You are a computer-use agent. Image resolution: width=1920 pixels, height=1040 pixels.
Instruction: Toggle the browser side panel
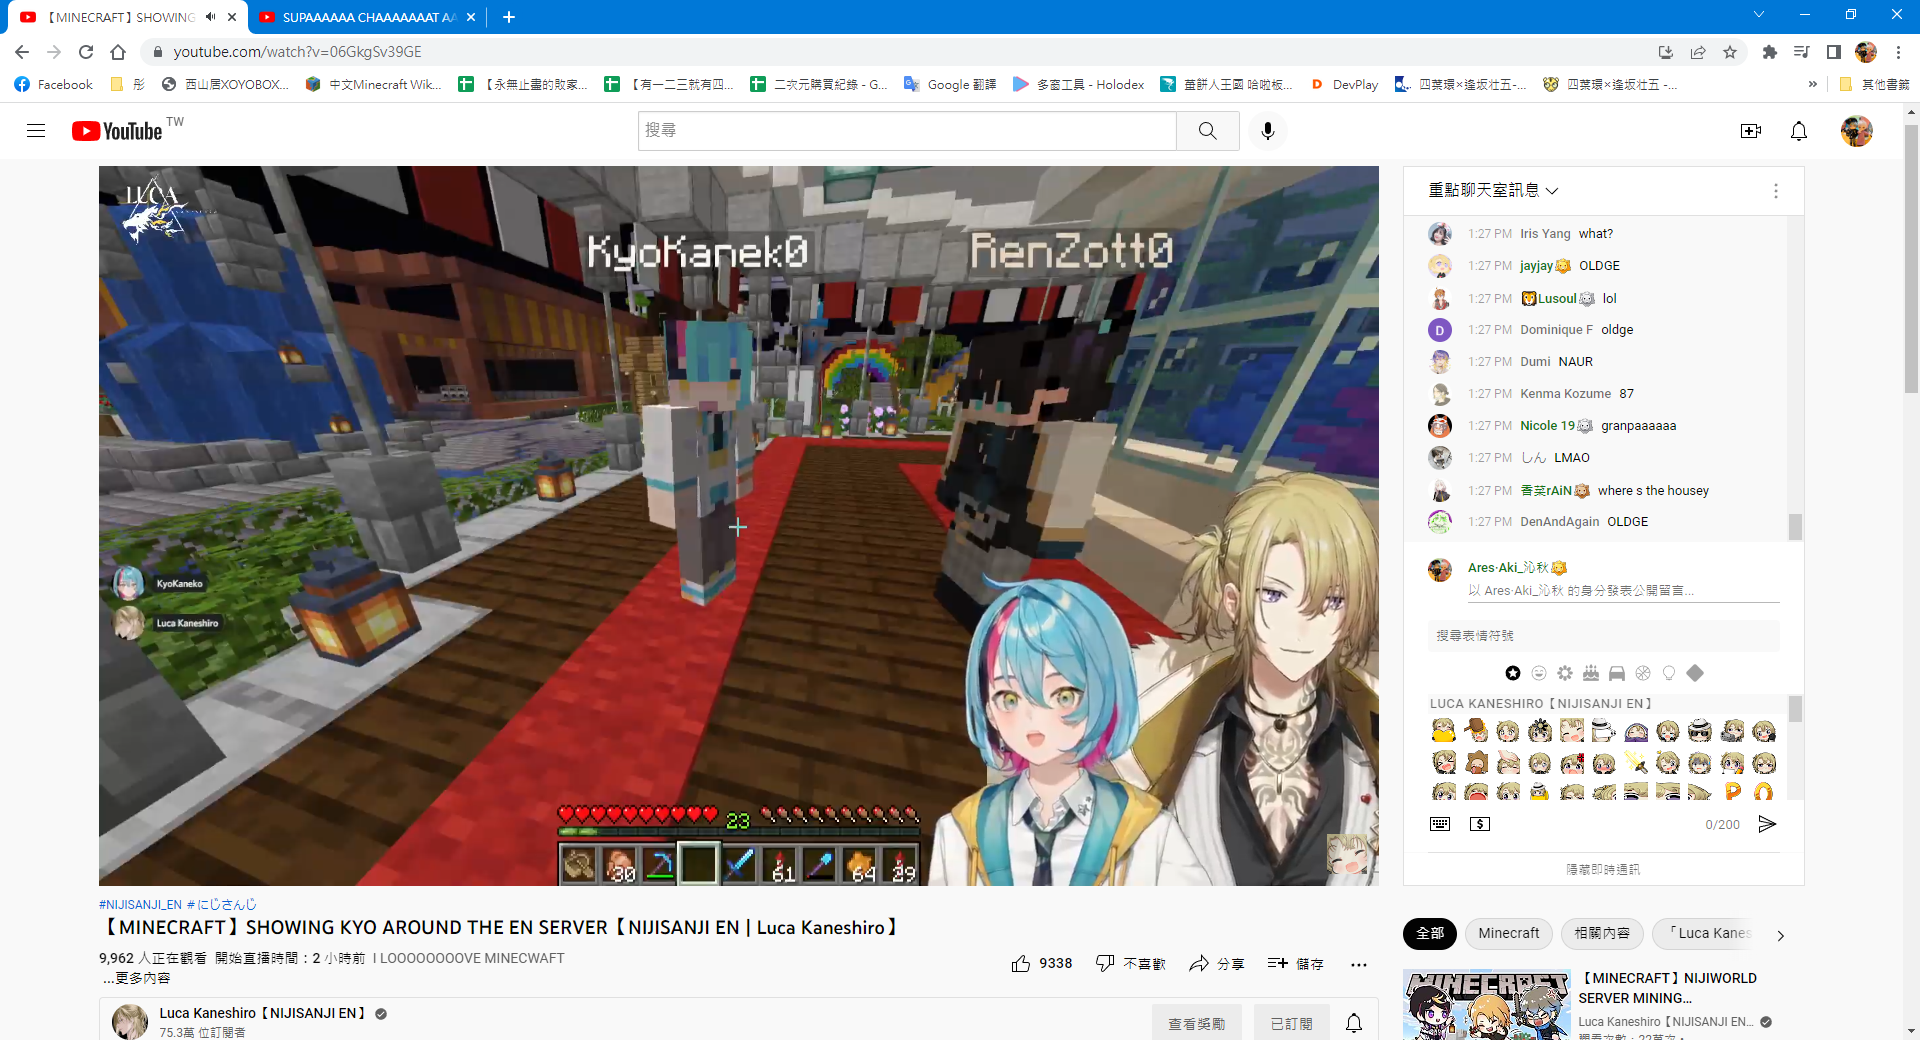click(x=1834, y=52)
